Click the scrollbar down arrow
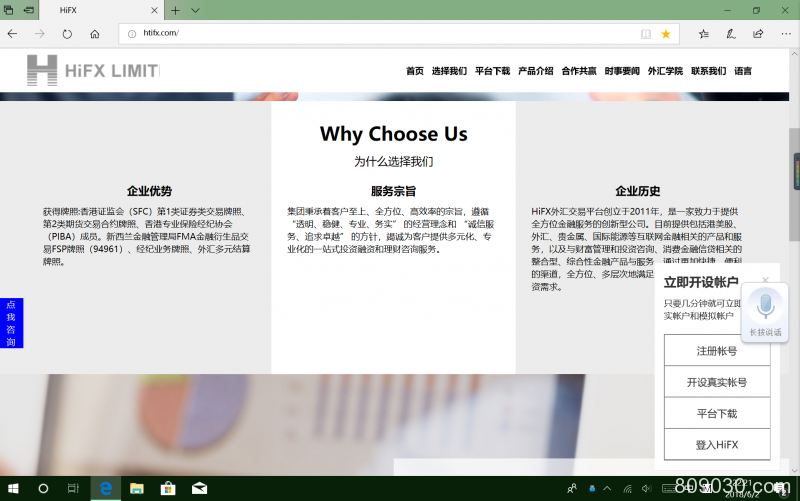800x501 pixels. 794,471
